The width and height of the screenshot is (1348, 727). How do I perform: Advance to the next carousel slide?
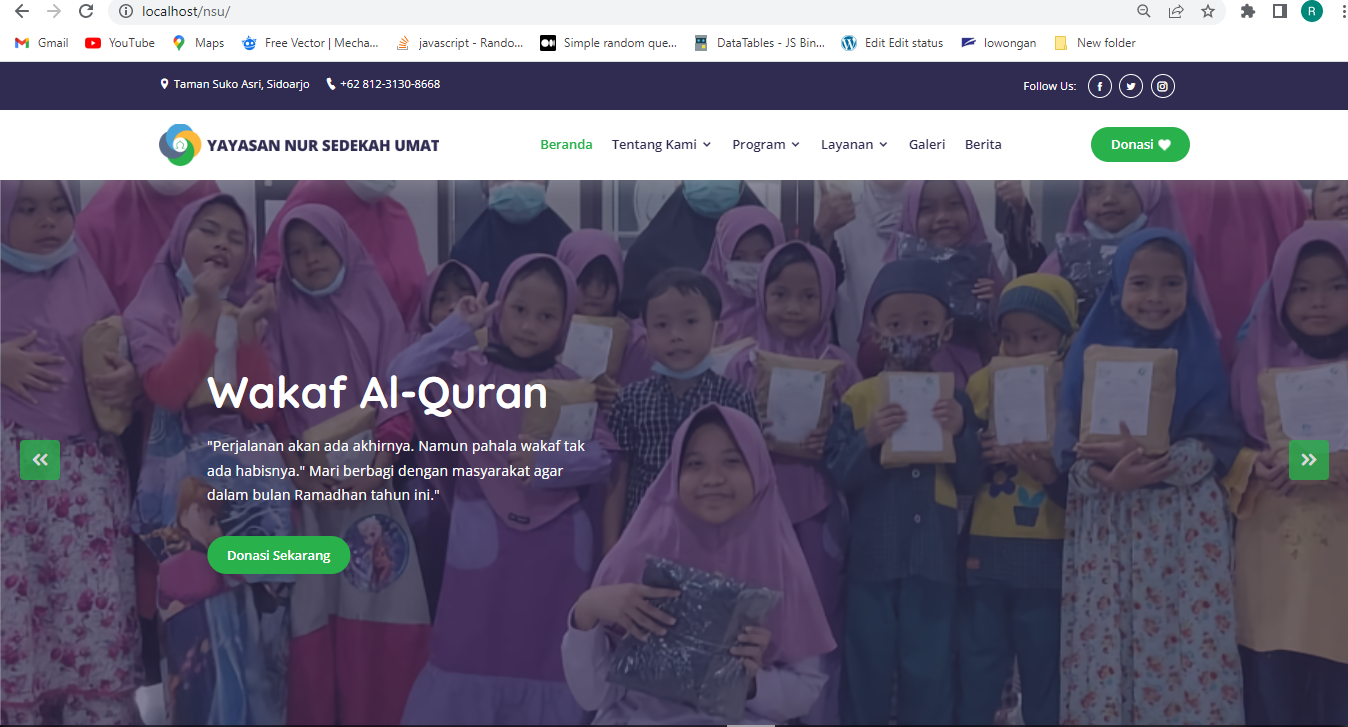(x=1308, y=460)
